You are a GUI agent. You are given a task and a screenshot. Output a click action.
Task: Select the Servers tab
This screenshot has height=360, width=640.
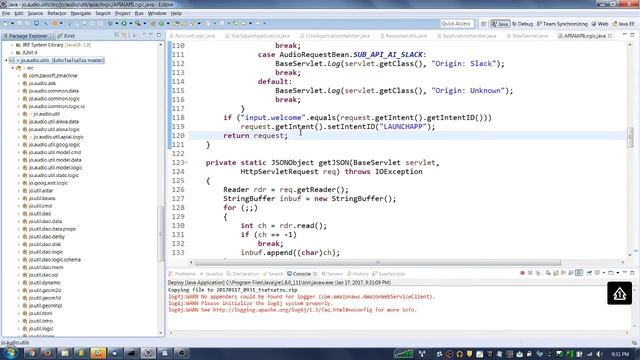pyautogui.click(x=331, y=274)
